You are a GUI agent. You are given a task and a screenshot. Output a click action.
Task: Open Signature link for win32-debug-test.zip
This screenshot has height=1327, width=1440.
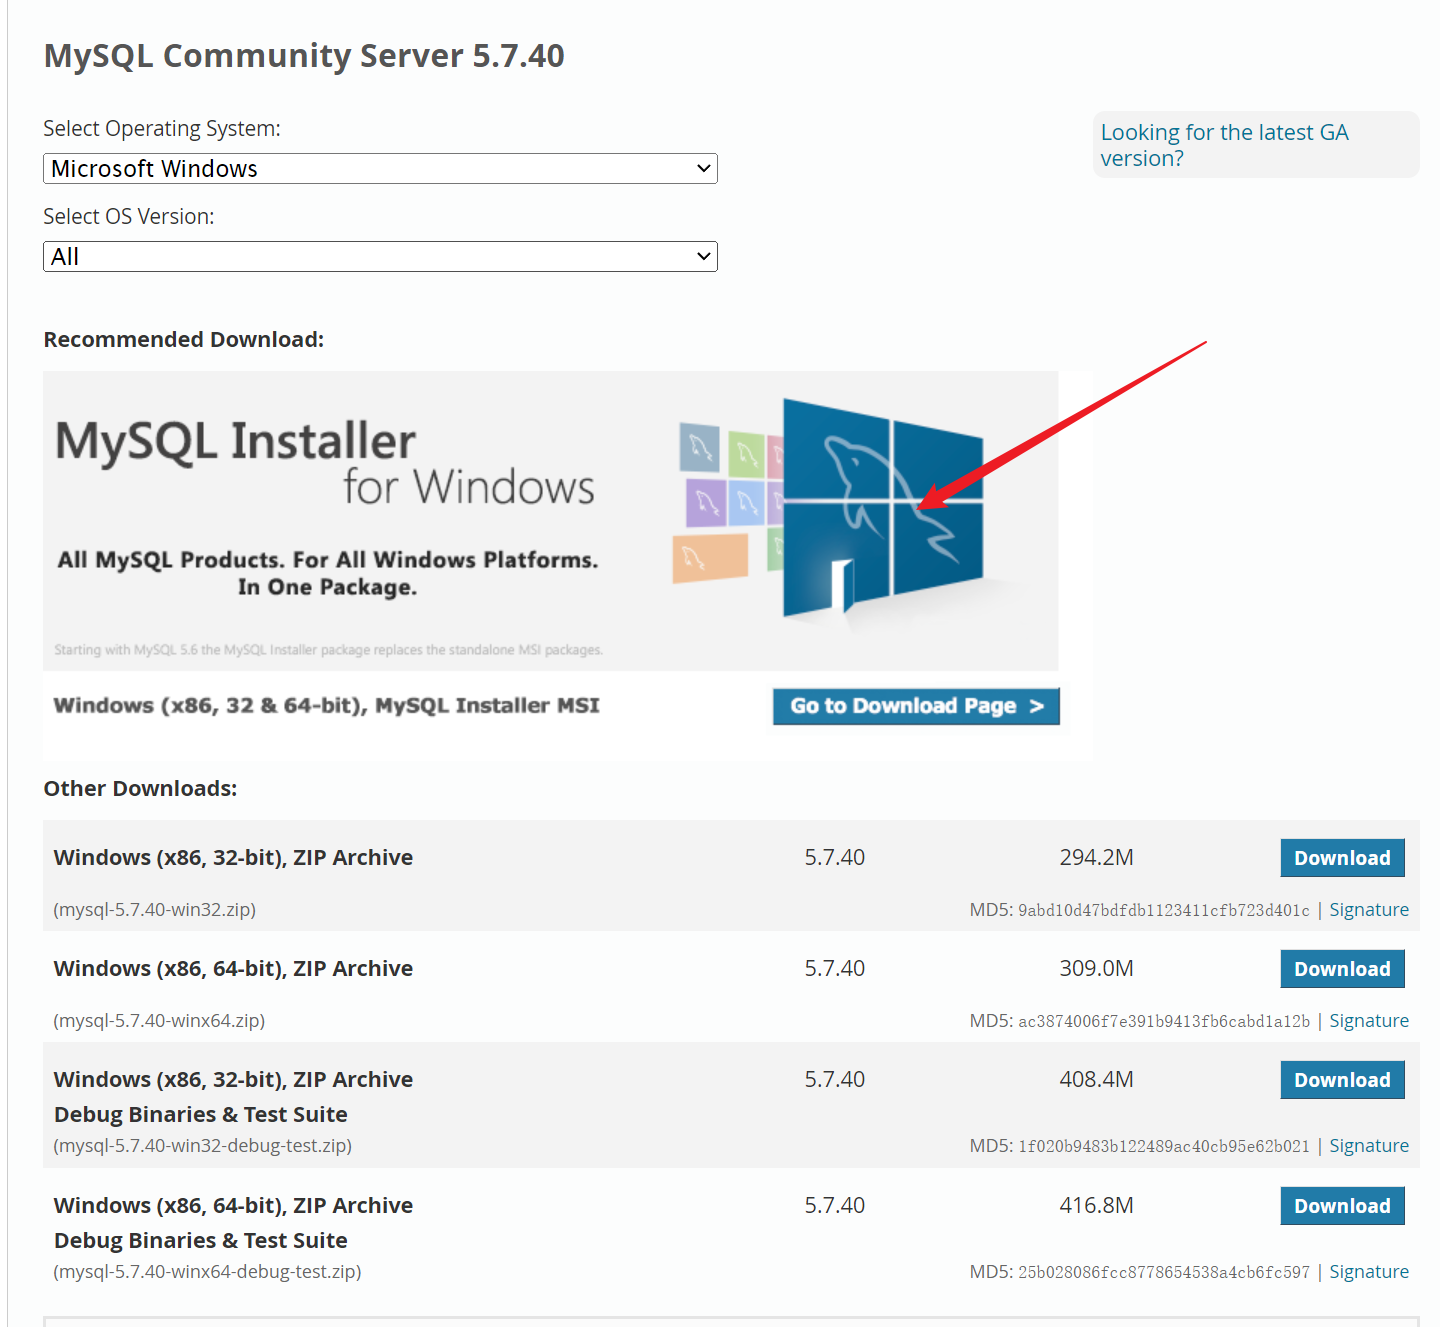pyautogui.click(x=1369, y=1146)
